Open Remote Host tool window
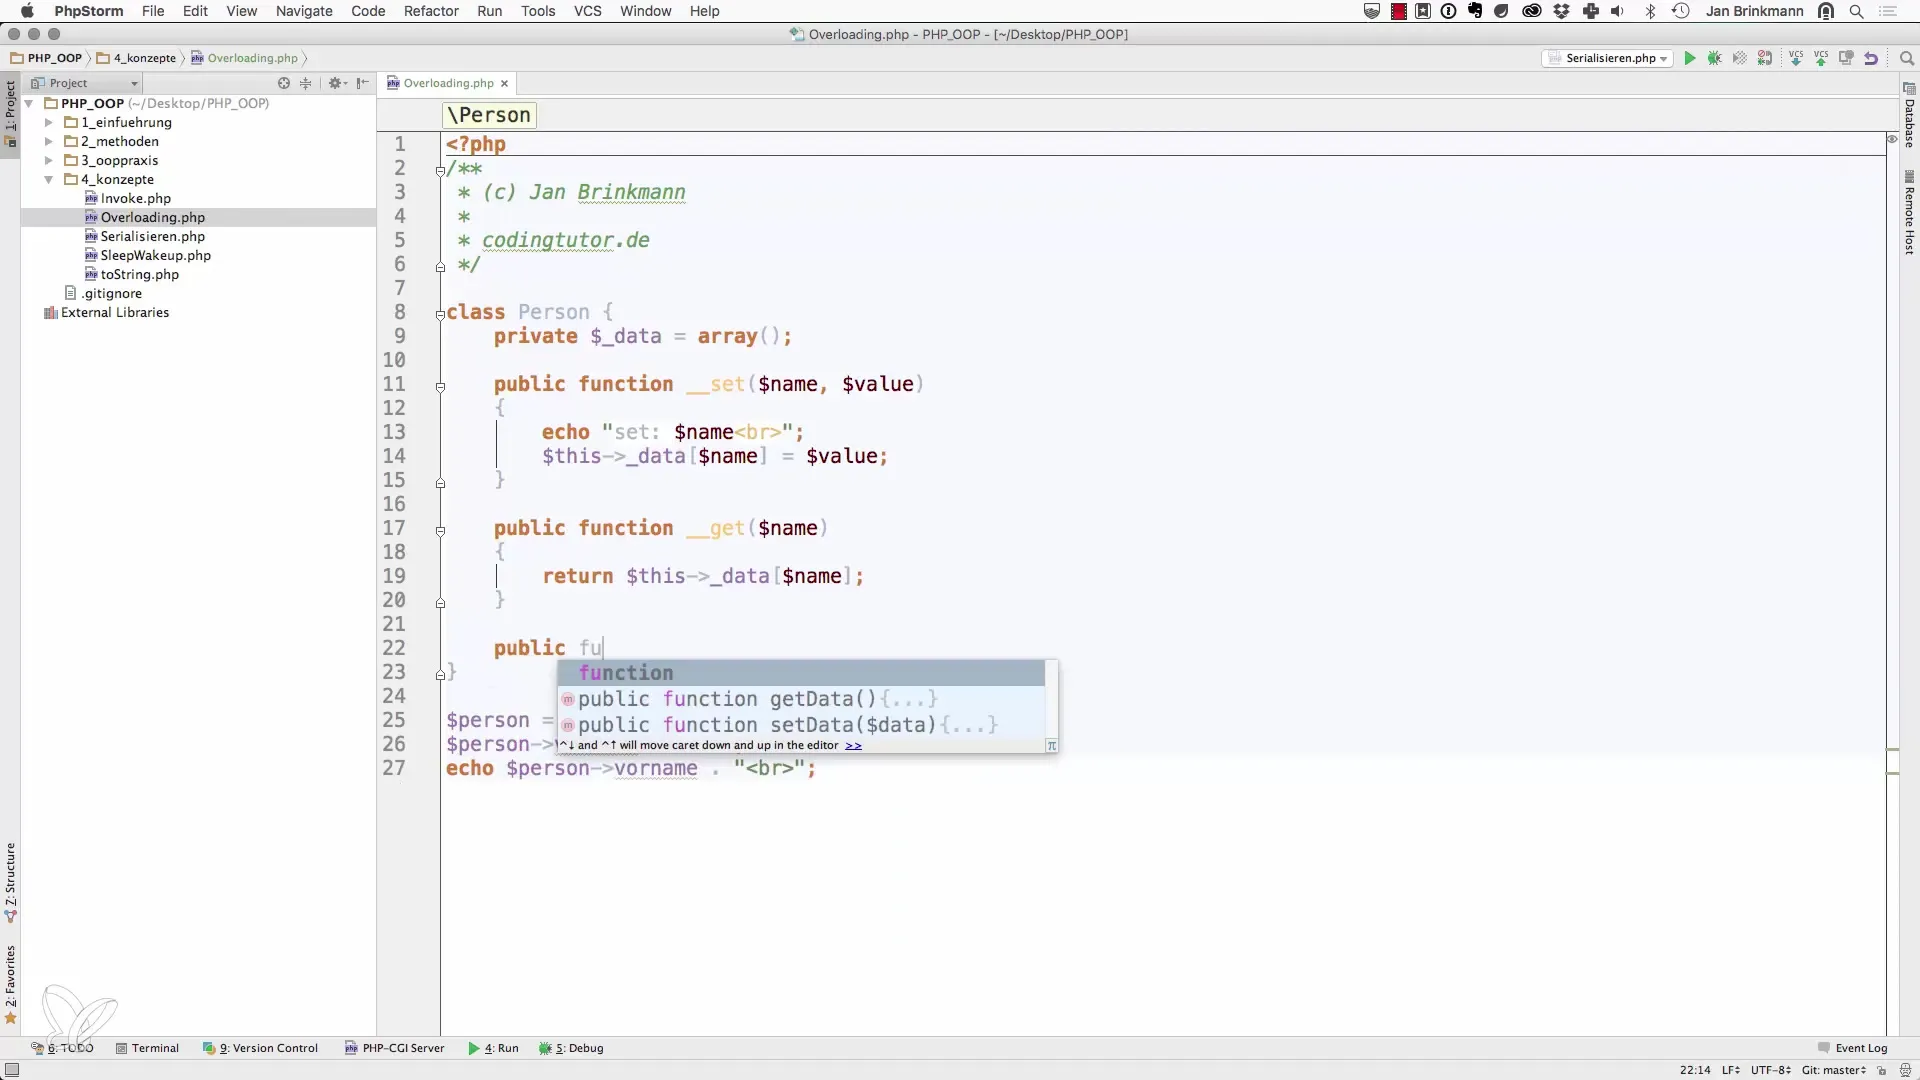1920x1080 pixels. [1909, 213]
